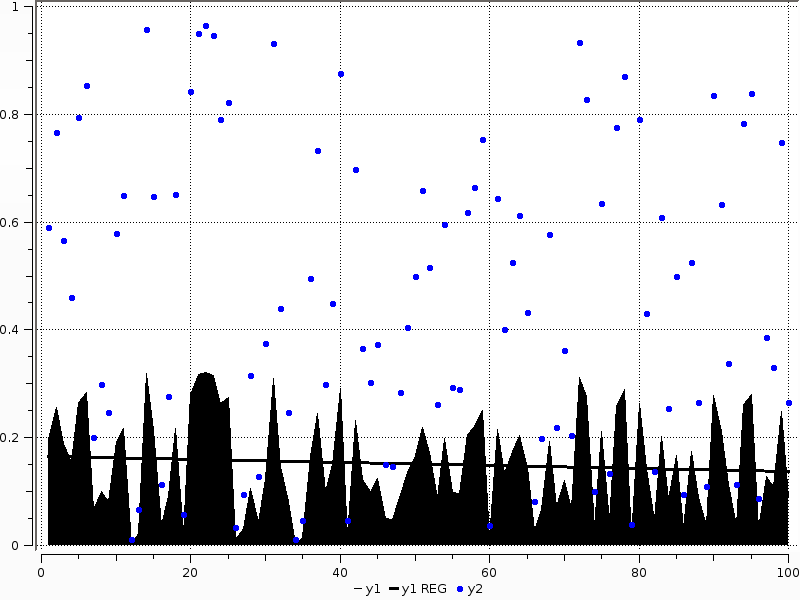This screenshot has width=800, height=600.
Task: Click x-axis tick label 80
Action: (639, 572)
